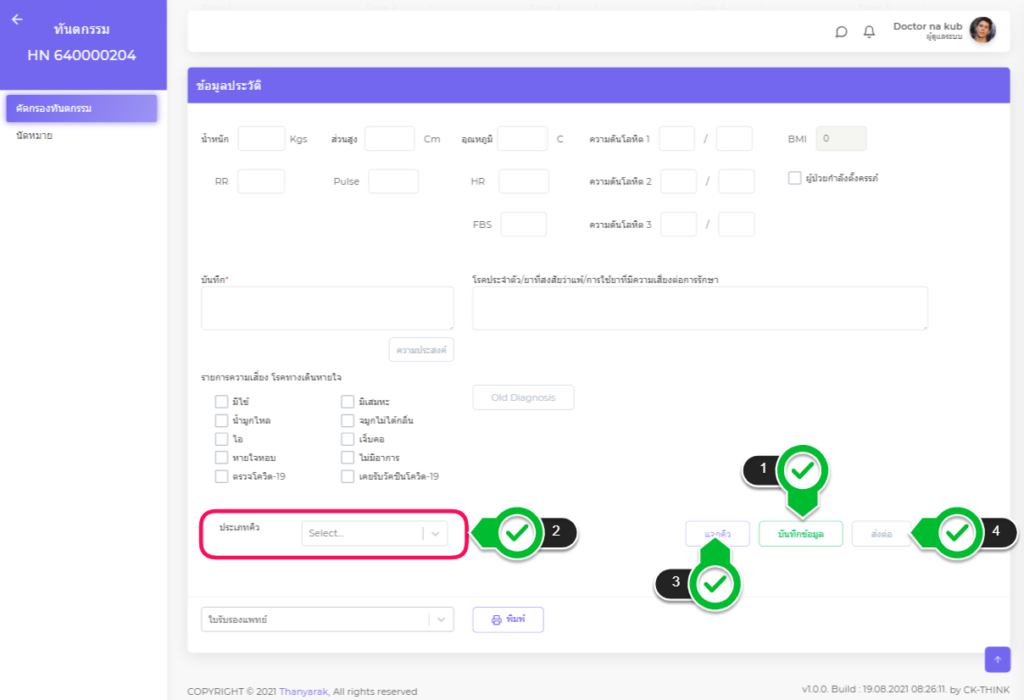Open the นัดหมาย sidebar menu item
The height and width of the screenshot is (700, 1024).
click(35, 135)
